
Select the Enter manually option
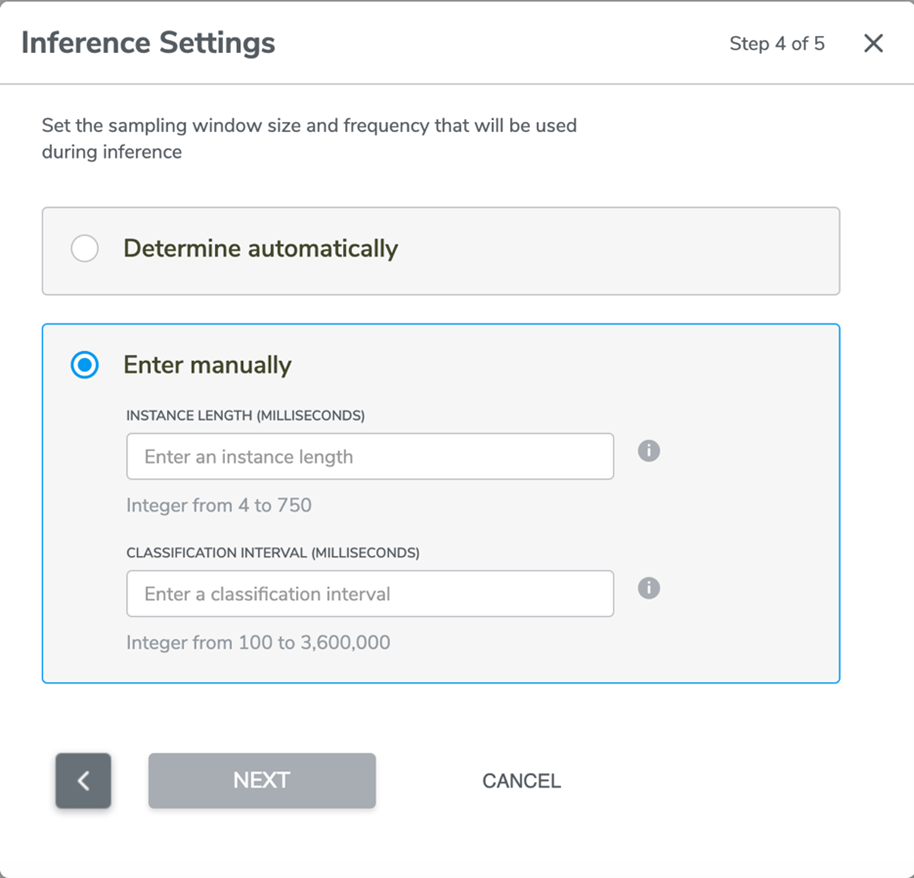point(85,365)
